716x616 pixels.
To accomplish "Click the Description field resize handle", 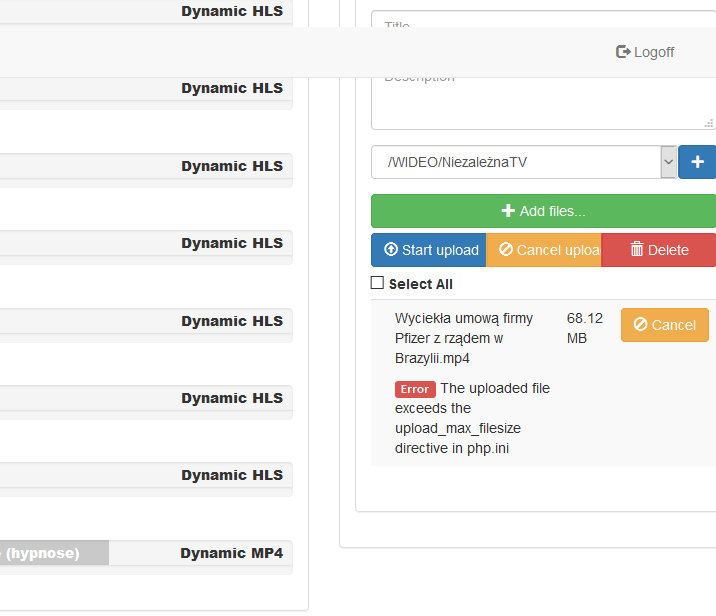I will click(708, 123).
